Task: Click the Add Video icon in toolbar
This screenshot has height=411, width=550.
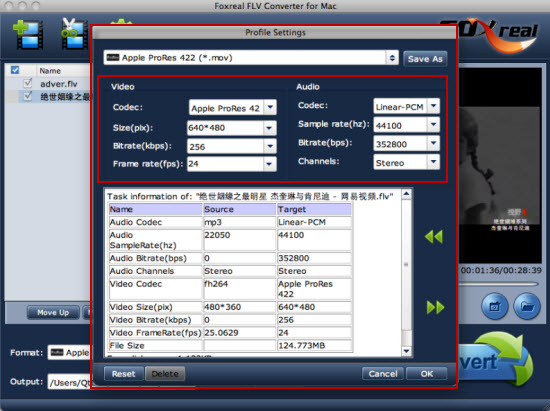Action: point(28,34)
